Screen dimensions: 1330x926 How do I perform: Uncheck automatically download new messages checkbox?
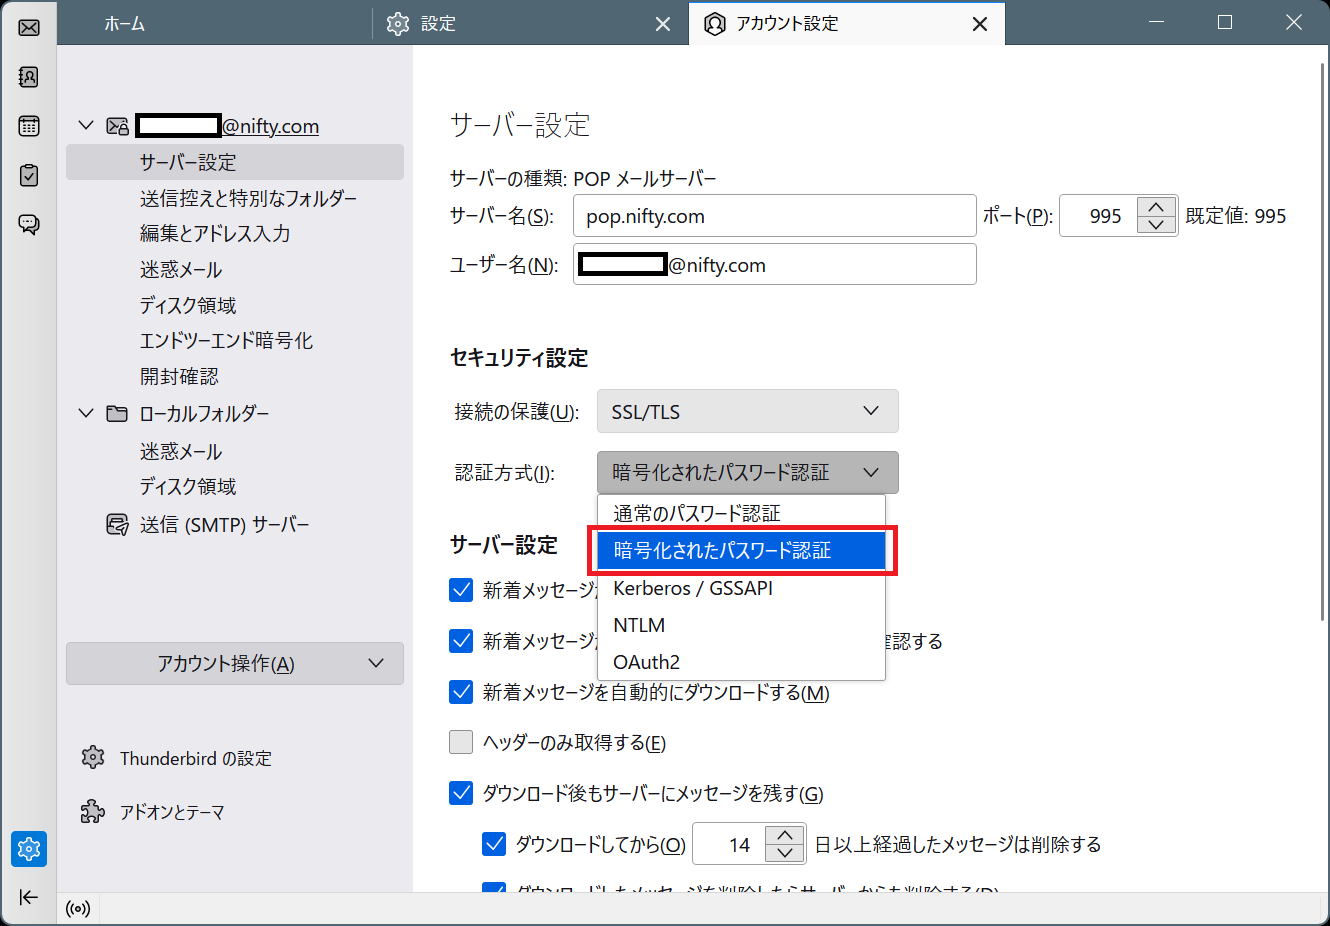pos(461,692)
